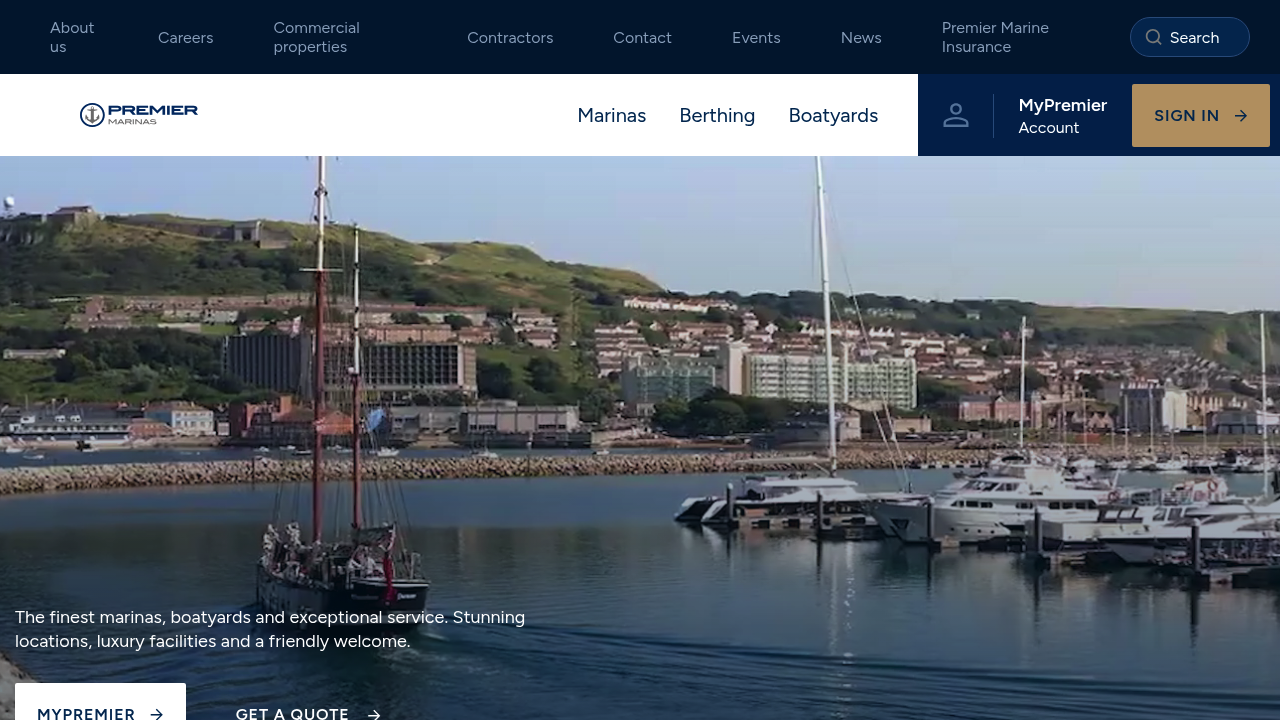Open the Careers link
Image resolution: width=1280 pixels, height=720 pixels.
pyautogui.click(x=186, y=37)
